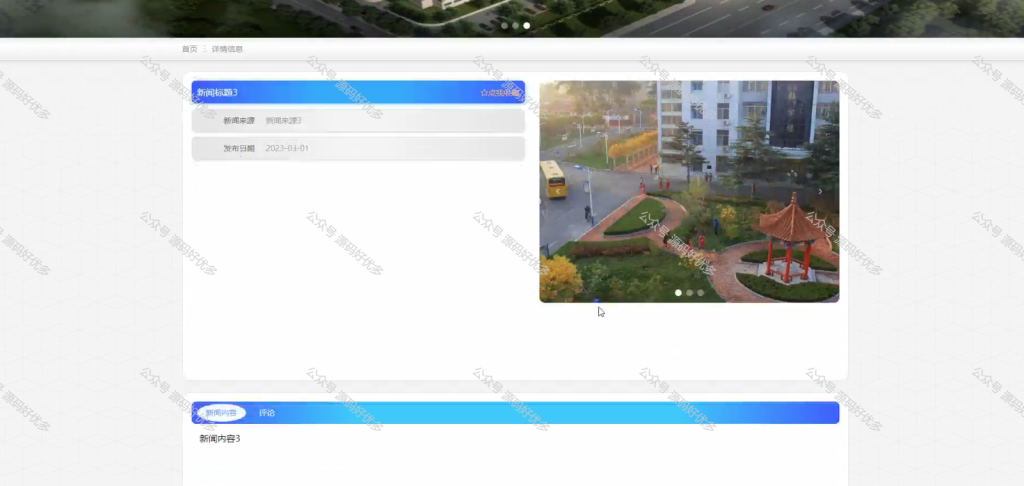Click the campus photo in the news carousel
The width and height of the screenshot is (1024, 486).
click(689, 191)
